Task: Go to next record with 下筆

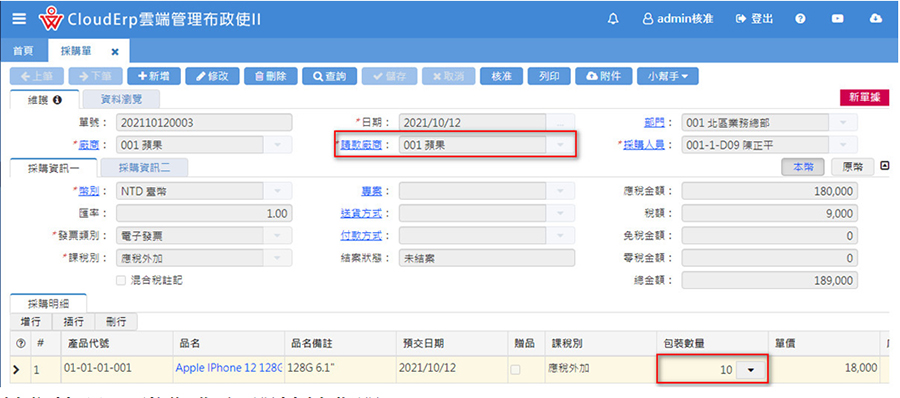Action: pos(96,76)
